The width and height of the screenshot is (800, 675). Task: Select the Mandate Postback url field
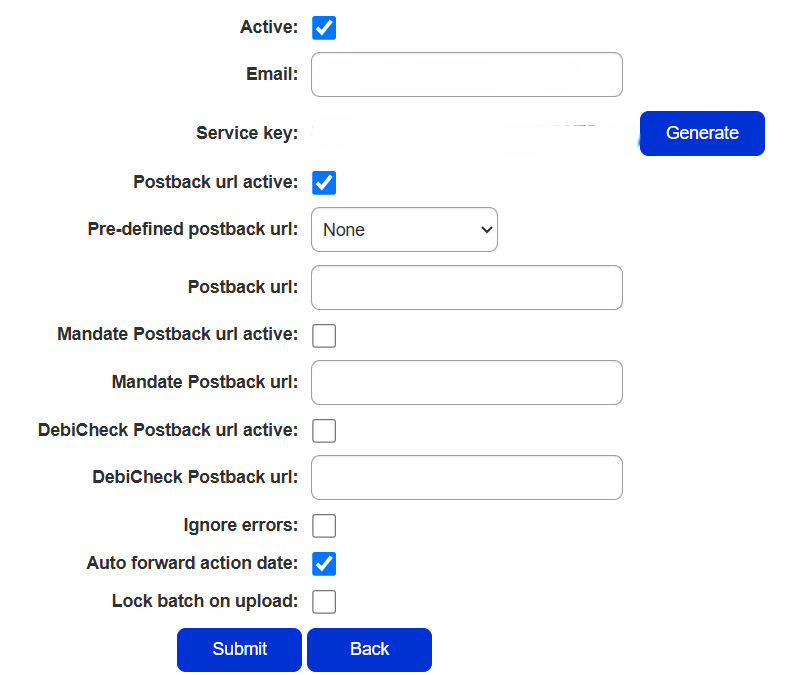coord(467,383)
